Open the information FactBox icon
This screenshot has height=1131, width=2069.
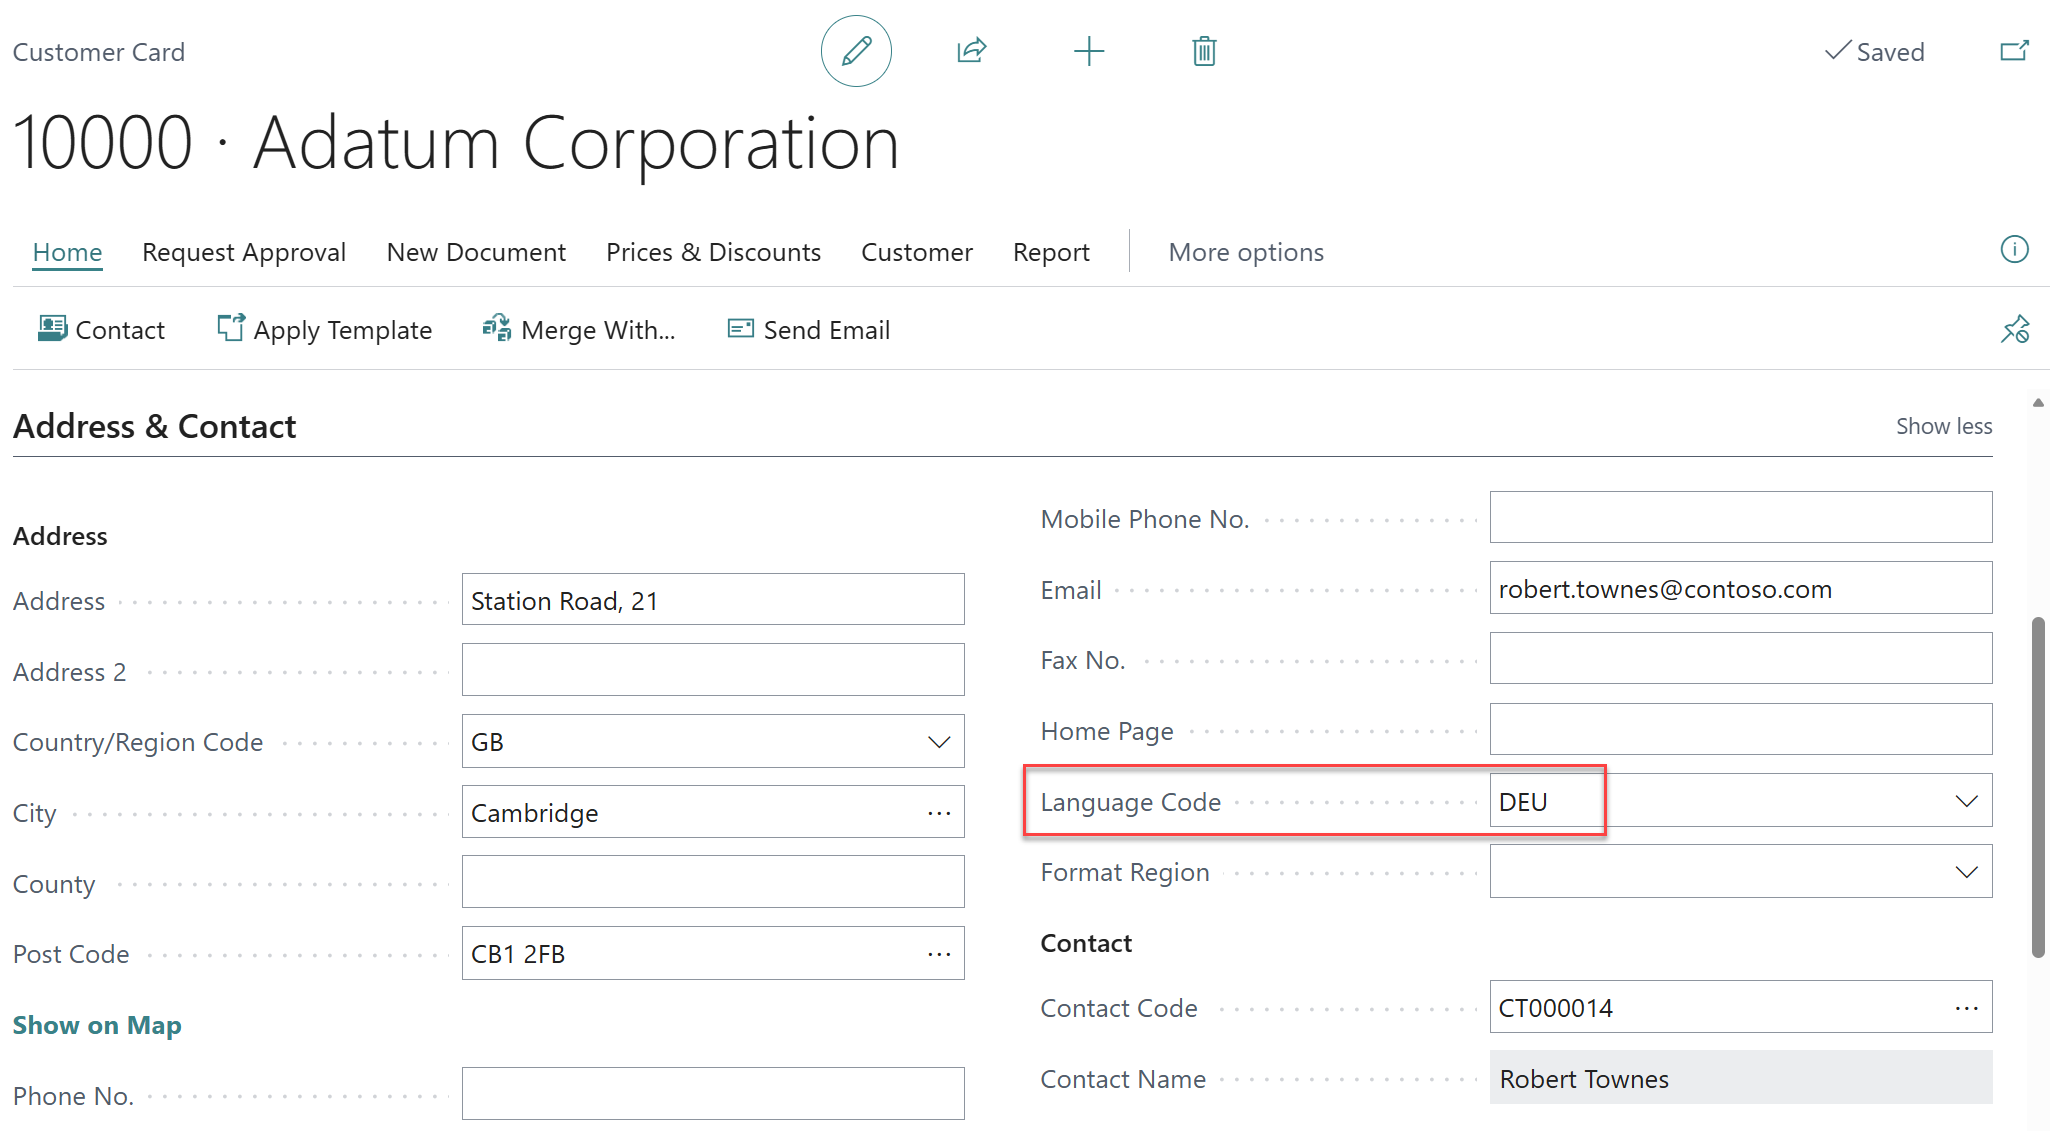coord(2015,250)
